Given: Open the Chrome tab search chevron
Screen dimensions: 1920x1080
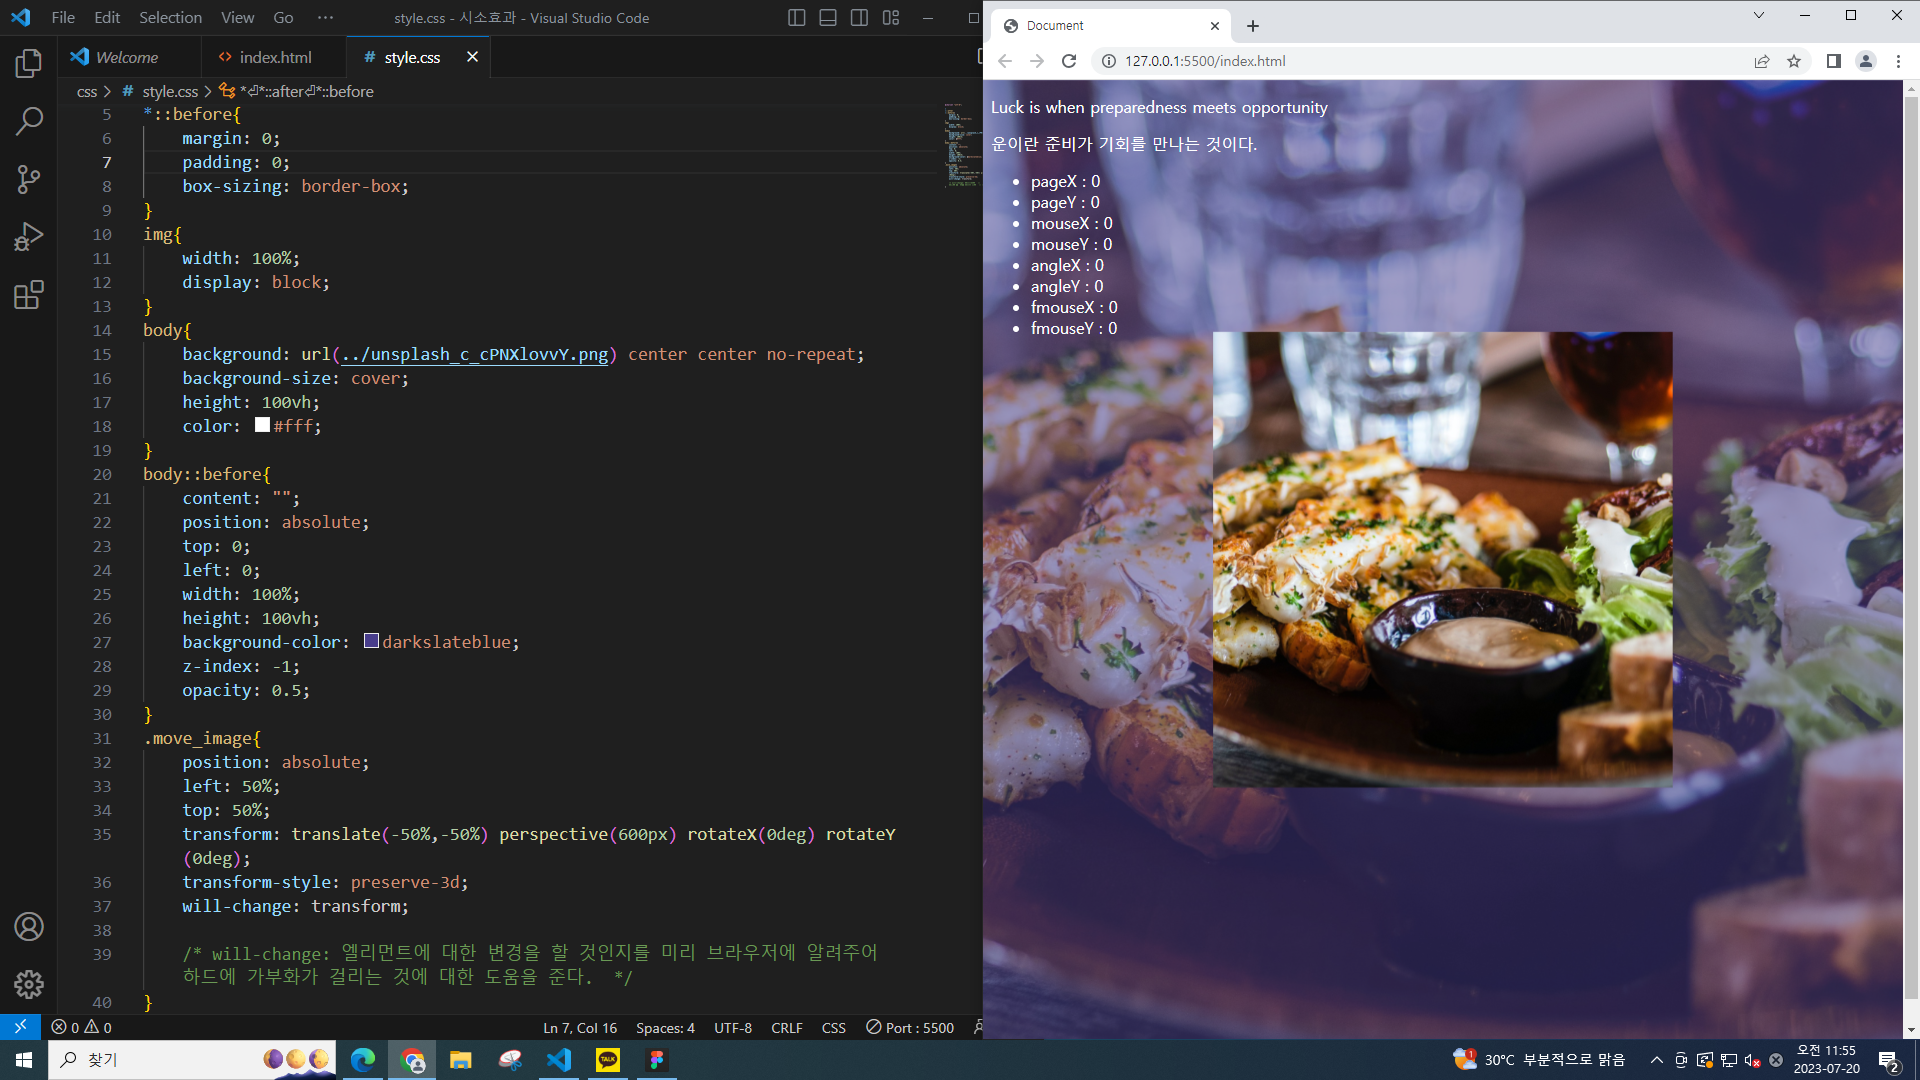Looking at the screenshot, I should [1759, 15].
